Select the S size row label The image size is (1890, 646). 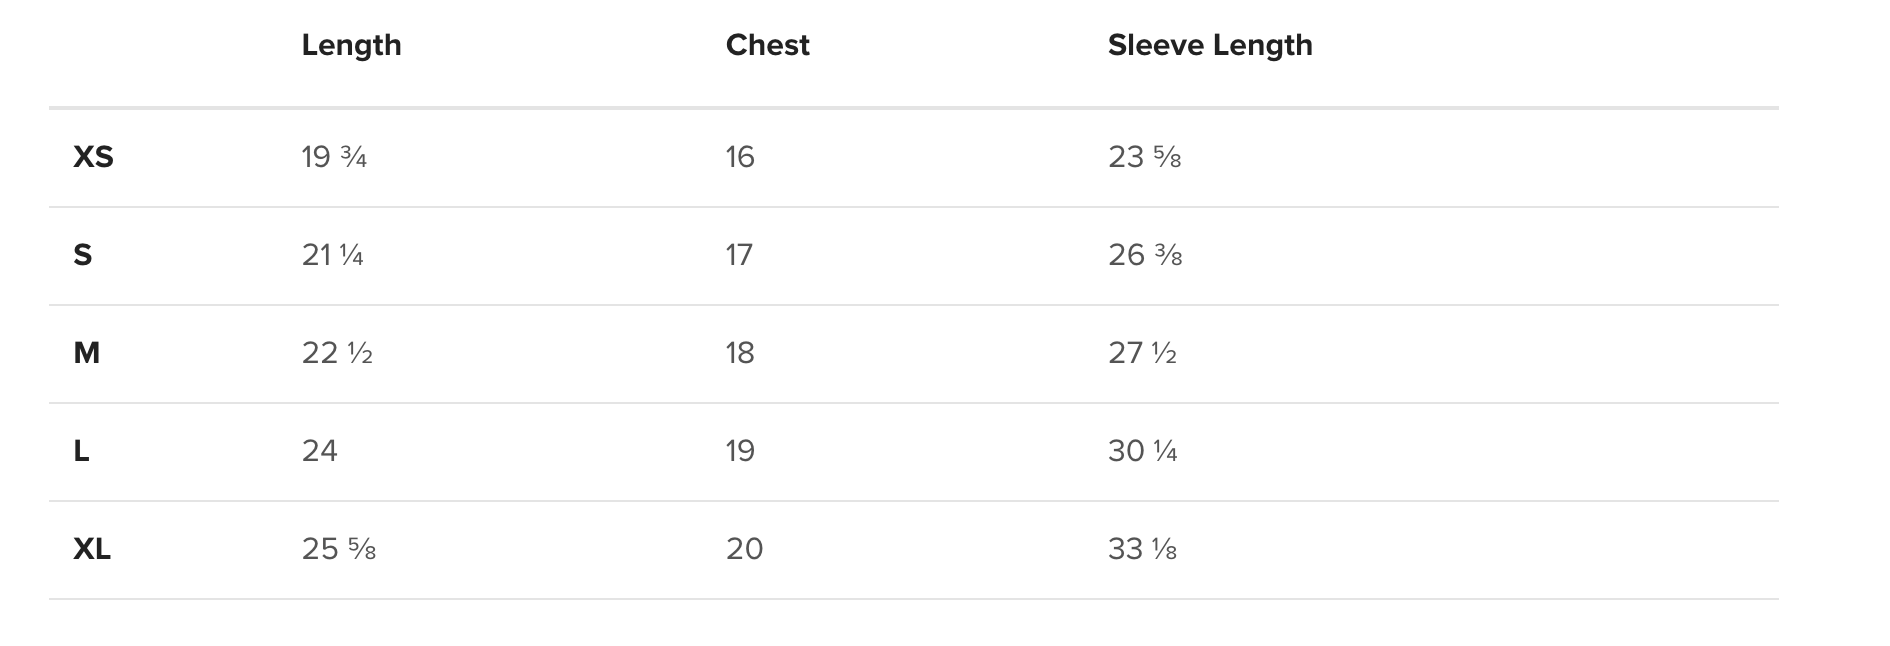tap(83, 255)
